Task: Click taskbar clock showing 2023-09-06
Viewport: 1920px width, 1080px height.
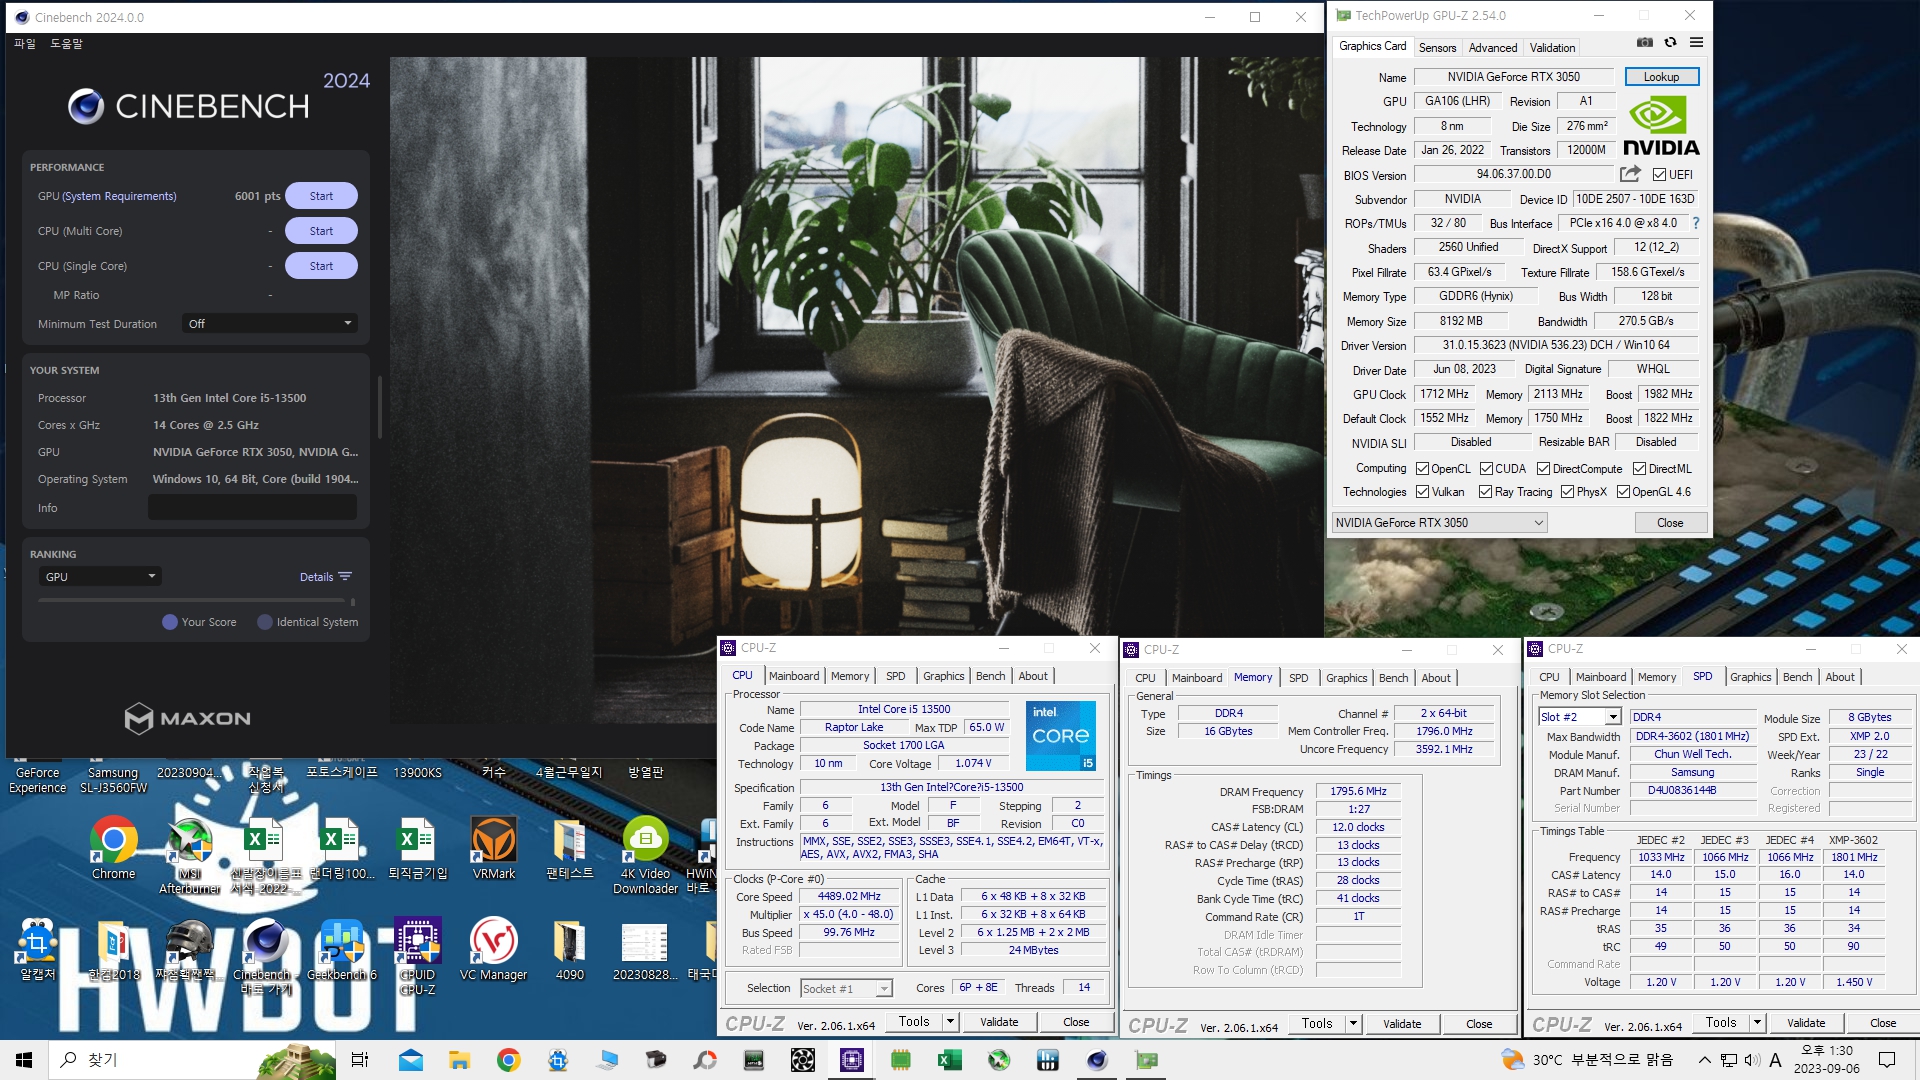Action: point(1826,1060)
